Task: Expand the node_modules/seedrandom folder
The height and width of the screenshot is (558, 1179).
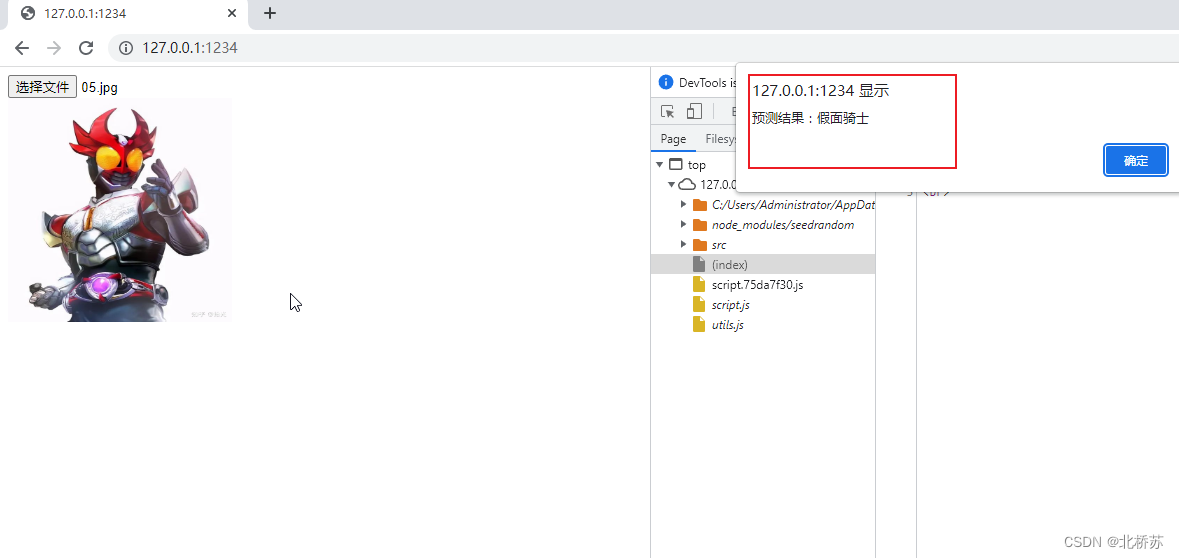Action: (x=683, y=225)
